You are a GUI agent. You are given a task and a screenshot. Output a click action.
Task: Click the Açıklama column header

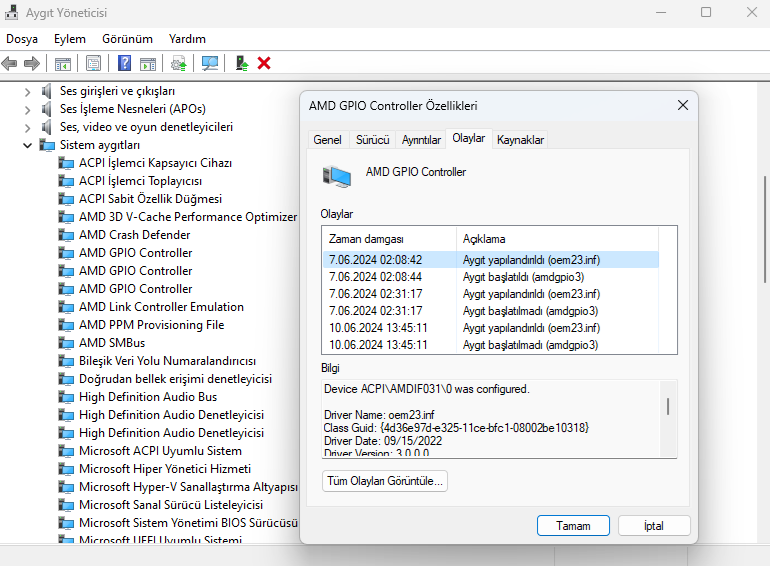click(557, 239)
